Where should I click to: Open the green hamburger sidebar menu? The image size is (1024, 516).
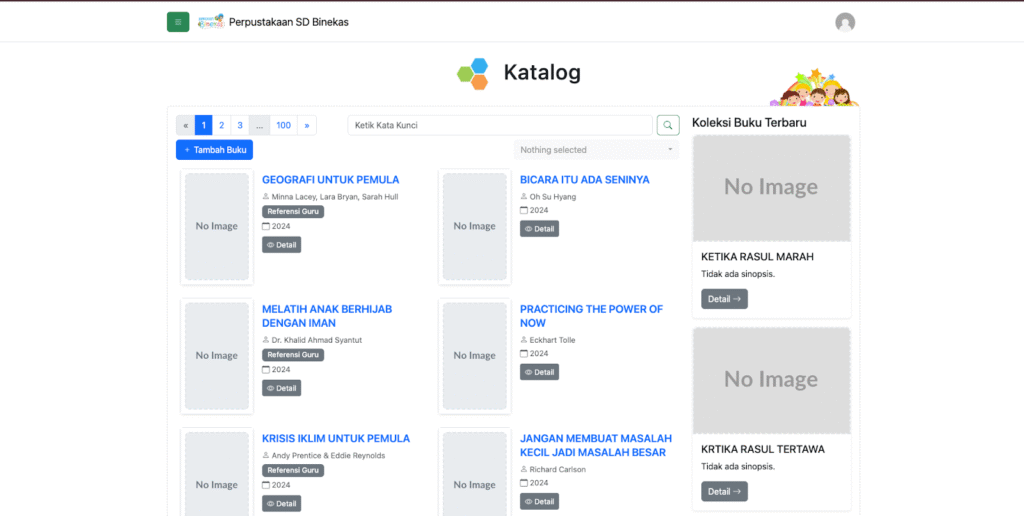click(178, 22)
